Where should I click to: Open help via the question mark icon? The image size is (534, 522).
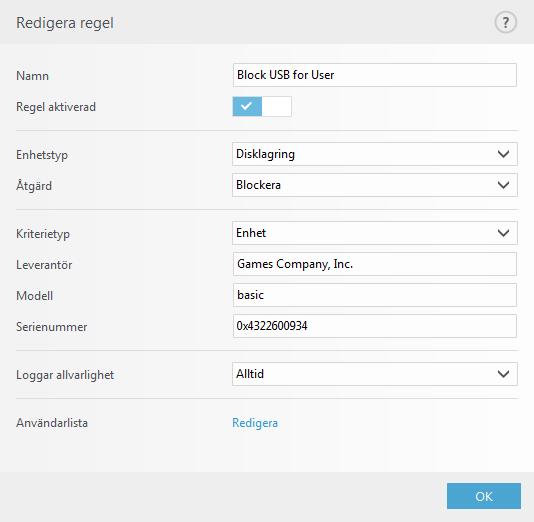click(505, 22)
